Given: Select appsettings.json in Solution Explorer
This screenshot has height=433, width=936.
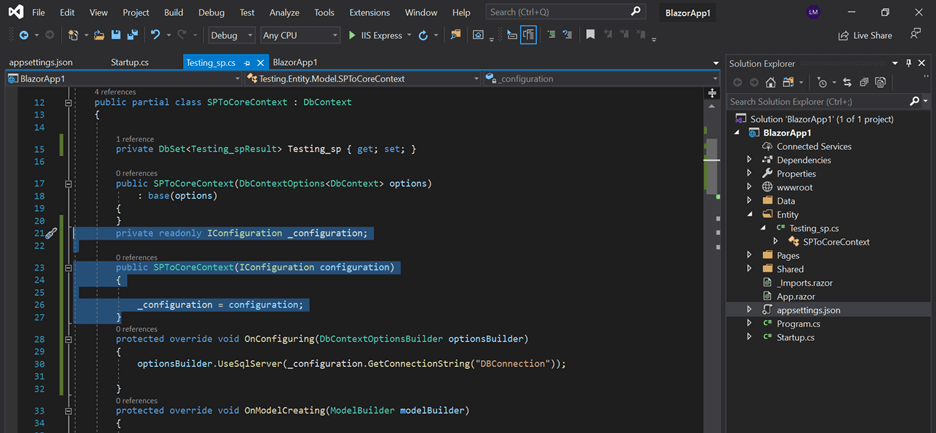Looking at the screenshot, I should (808, 310).
